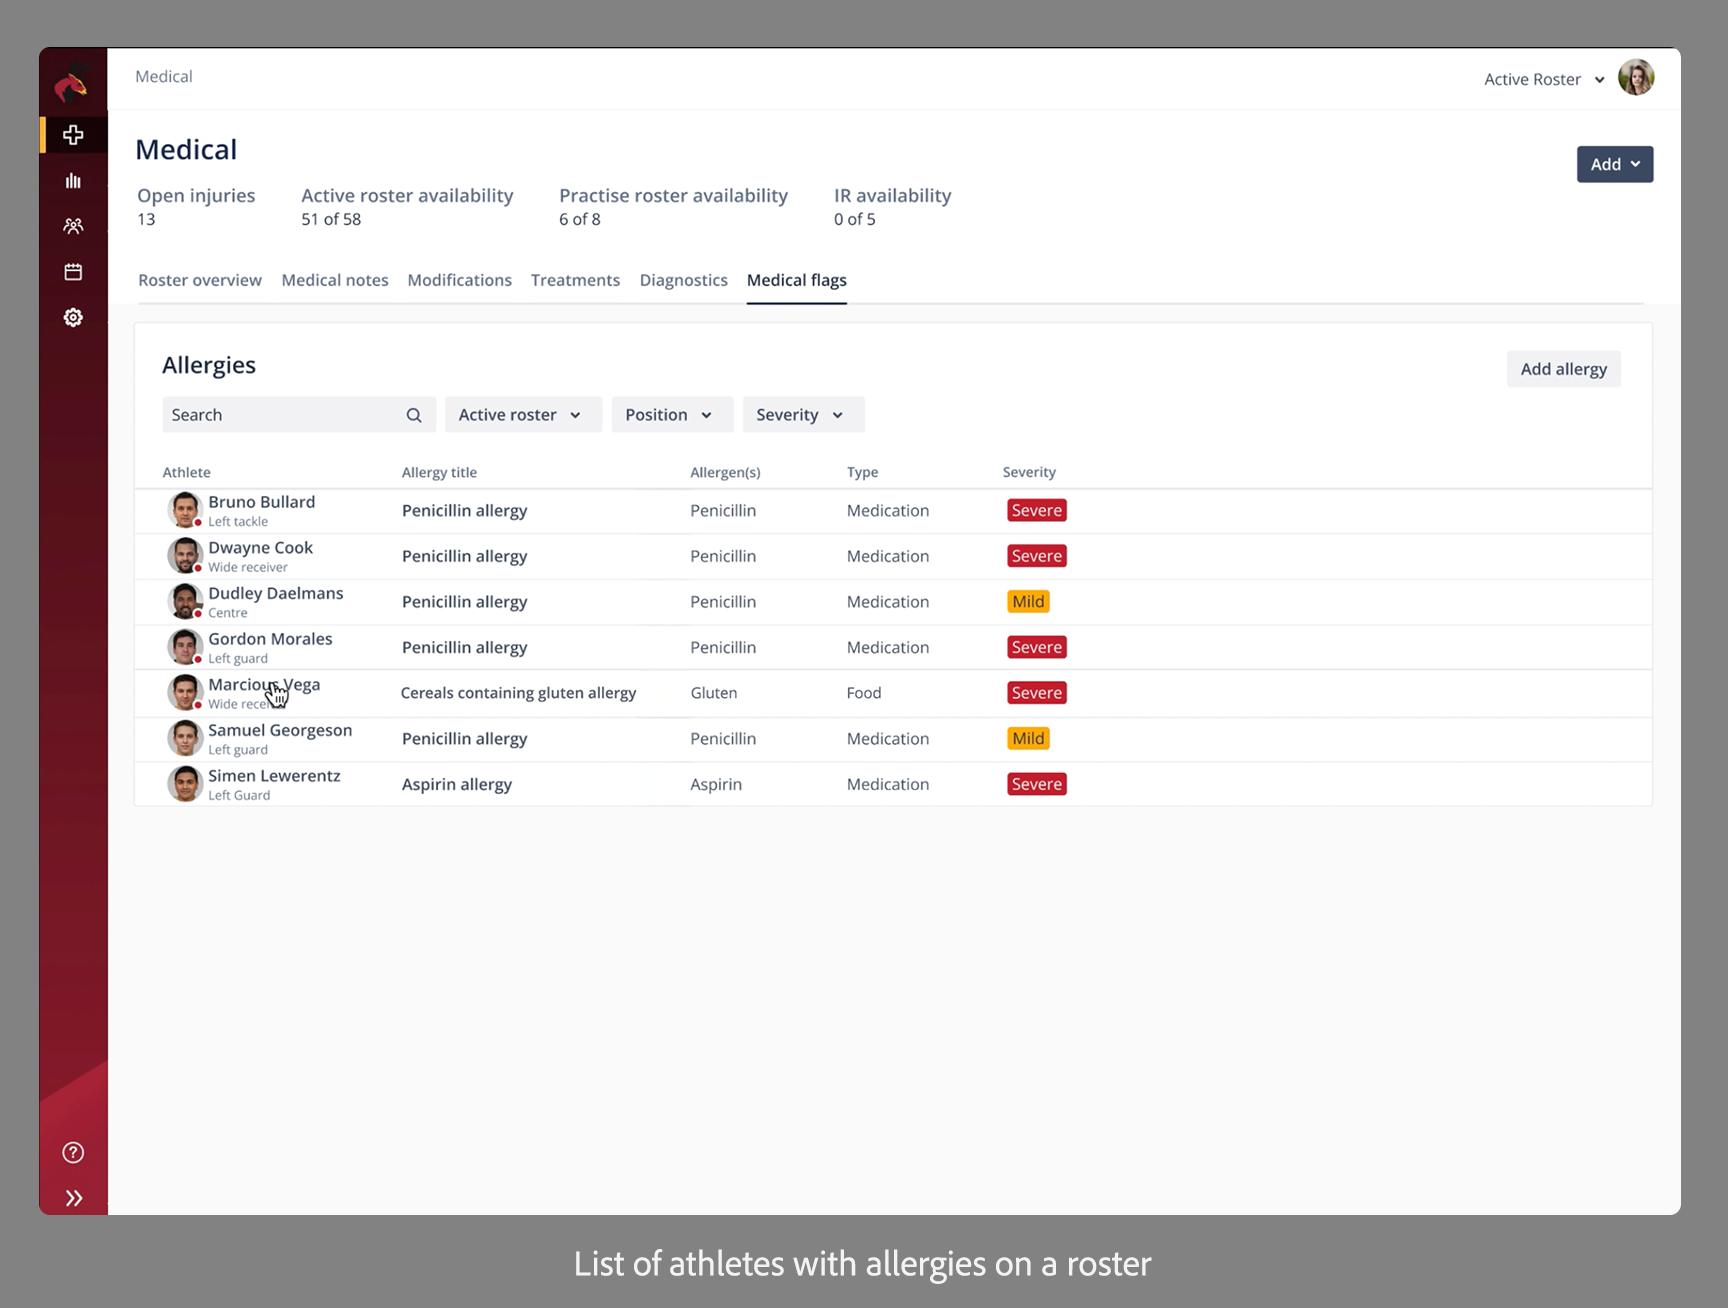Focus the Search input field
Image resolution: width=1728 pixels, height=1308 pixels.
pyautogui.click(x=299, y=415)
